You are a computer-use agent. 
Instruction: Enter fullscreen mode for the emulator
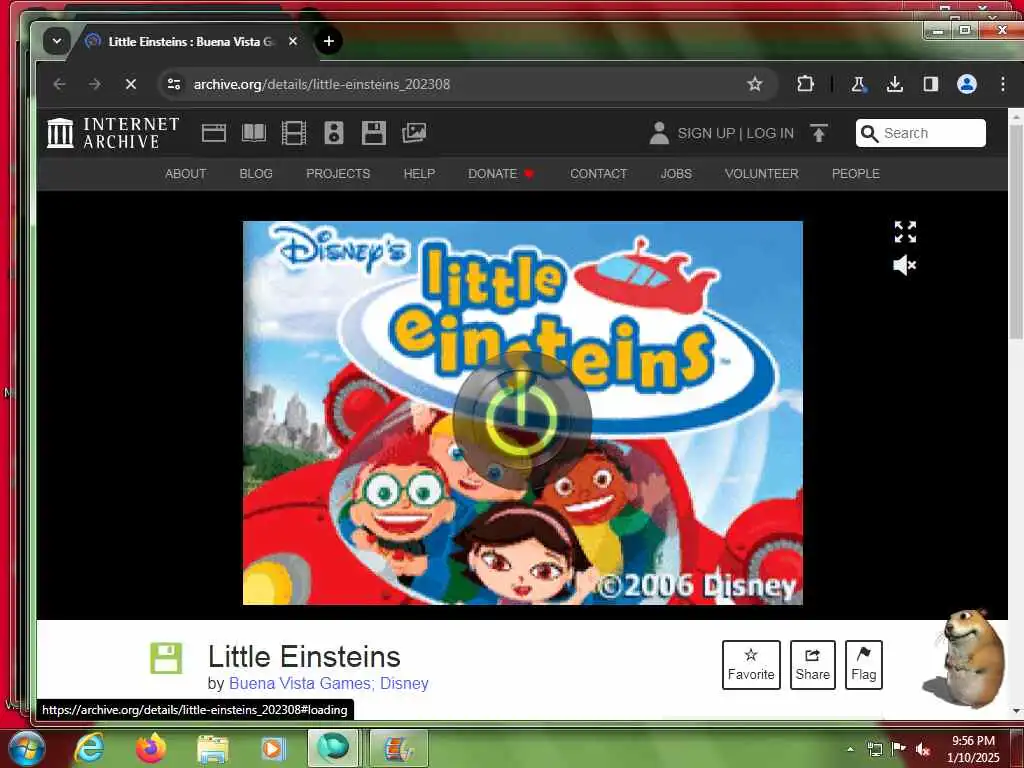pos(905,232)
